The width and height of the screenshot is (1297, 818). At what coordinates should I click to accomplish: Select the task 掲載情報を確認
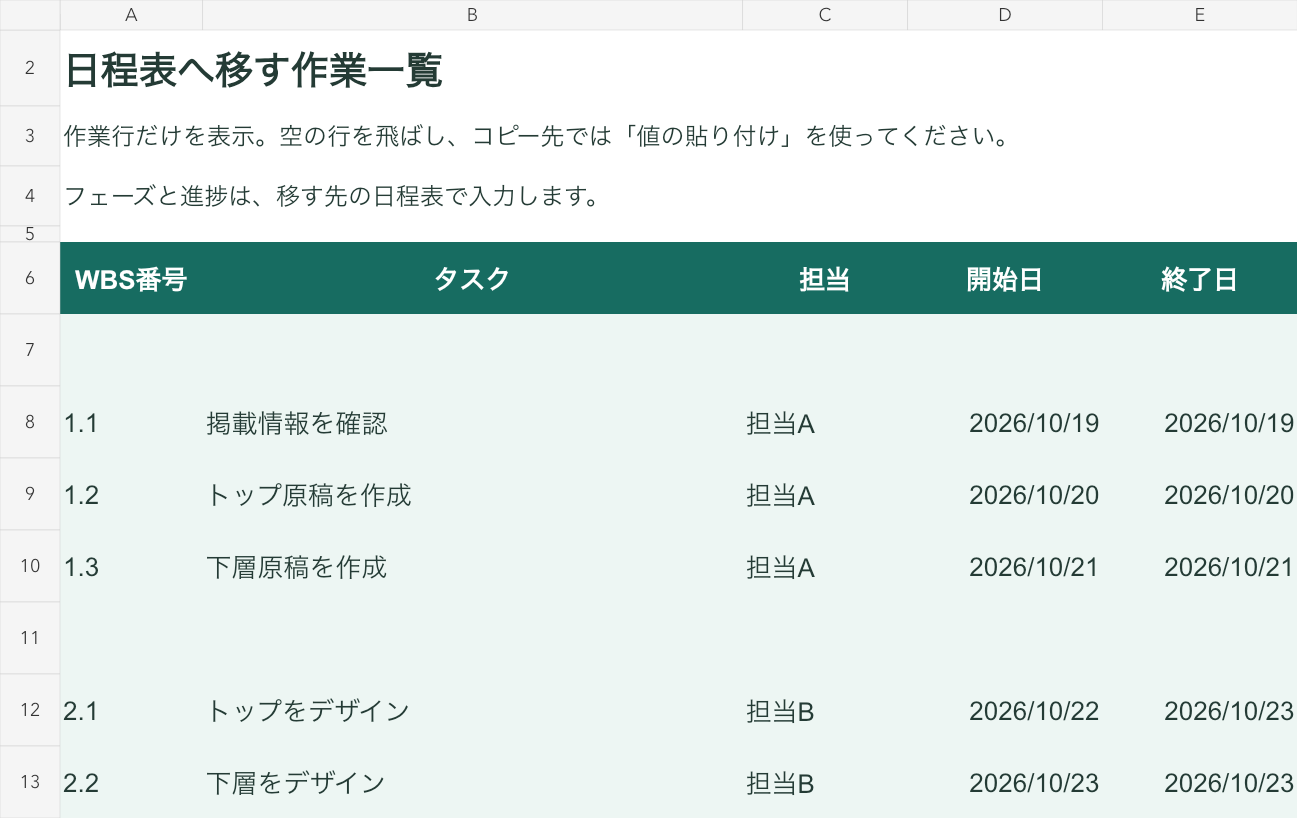[472, 423]
